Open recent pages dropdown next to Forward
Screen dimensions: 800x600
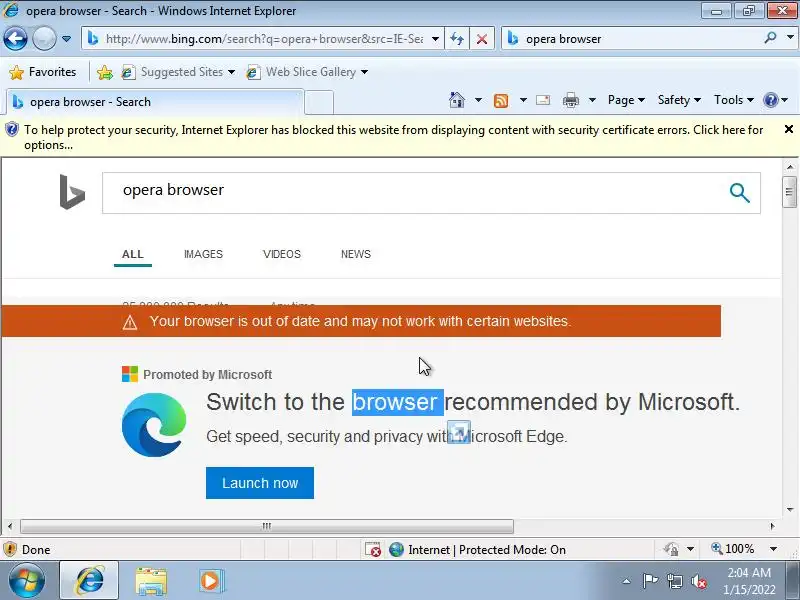coord(66,39)
